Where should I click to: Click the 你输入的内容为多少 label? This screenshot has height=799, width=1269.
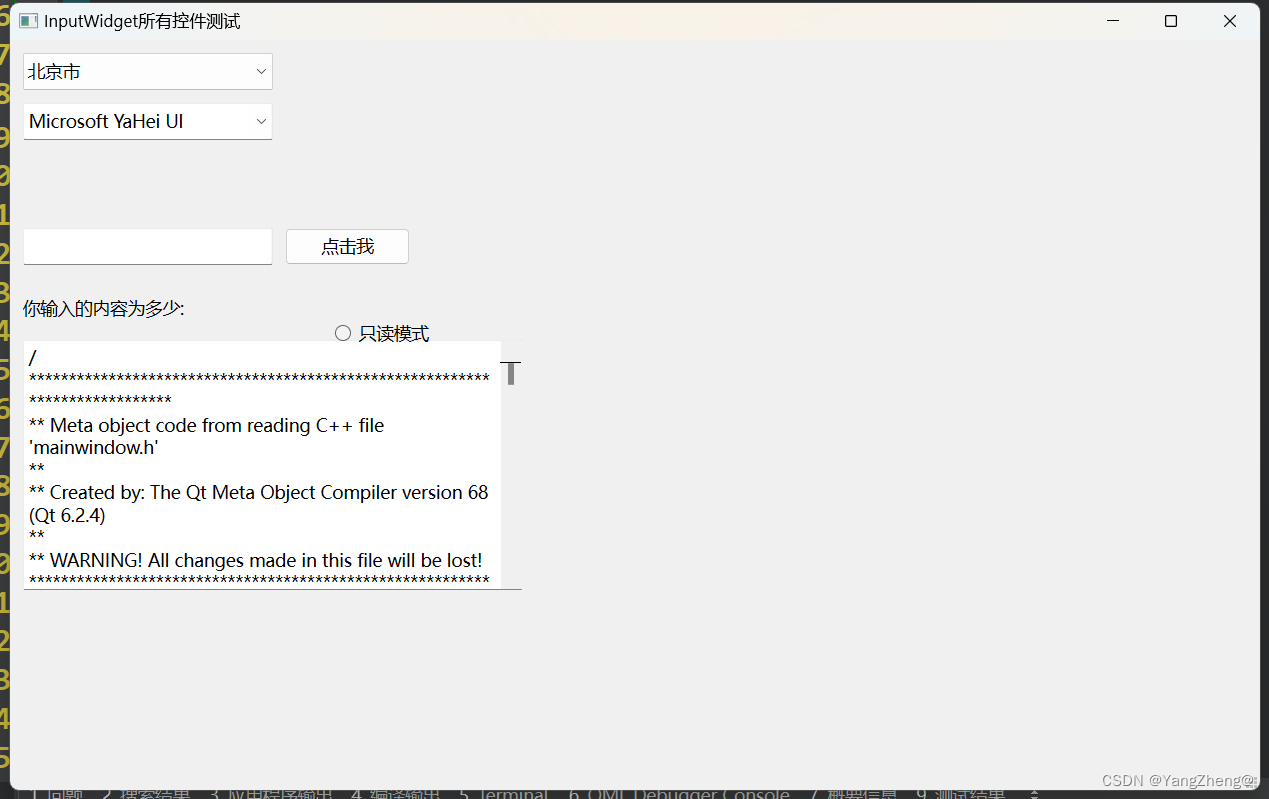(x=103, y=308)
